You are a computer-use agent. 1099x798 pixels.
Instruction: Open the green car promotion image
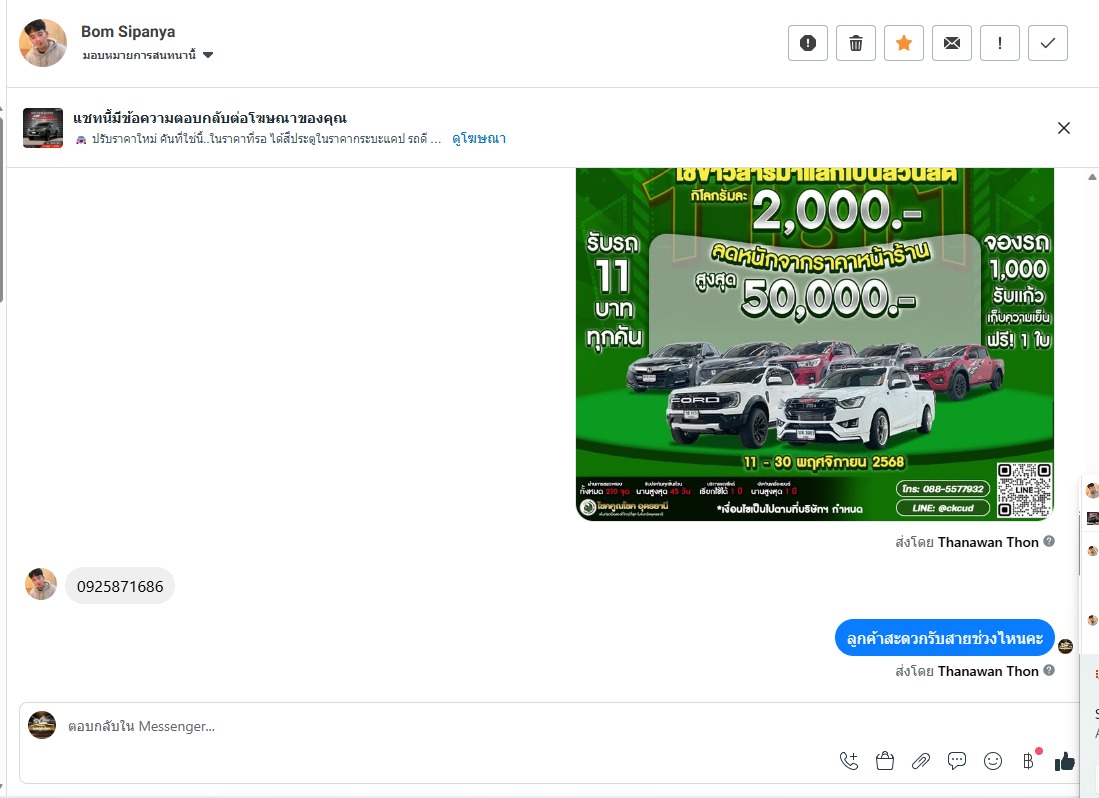[x=814, y=344]
